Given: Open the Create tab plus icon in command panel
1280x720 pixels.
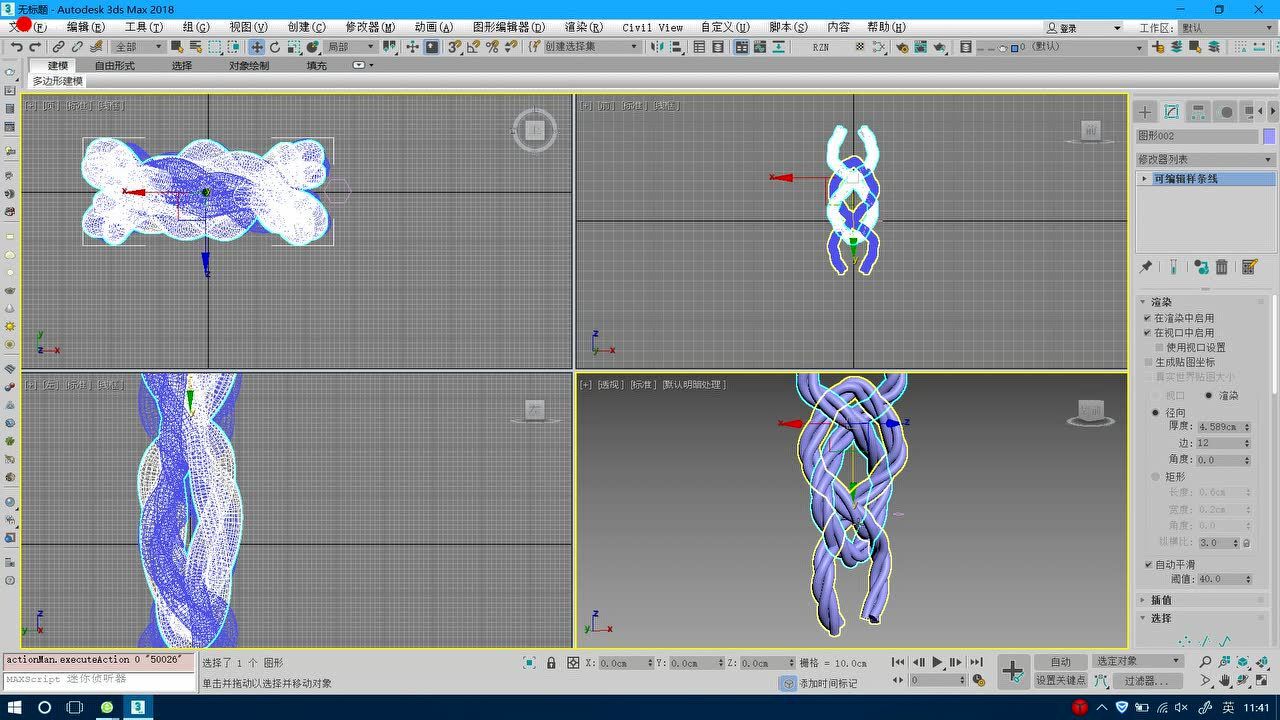Looking at the screenshot, I should point(1146,112).
